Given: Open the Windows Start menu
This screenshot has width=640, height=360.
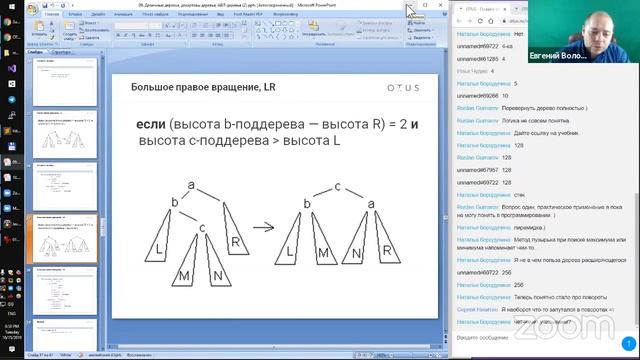Looking at the screenshot, I should (12, 7).
